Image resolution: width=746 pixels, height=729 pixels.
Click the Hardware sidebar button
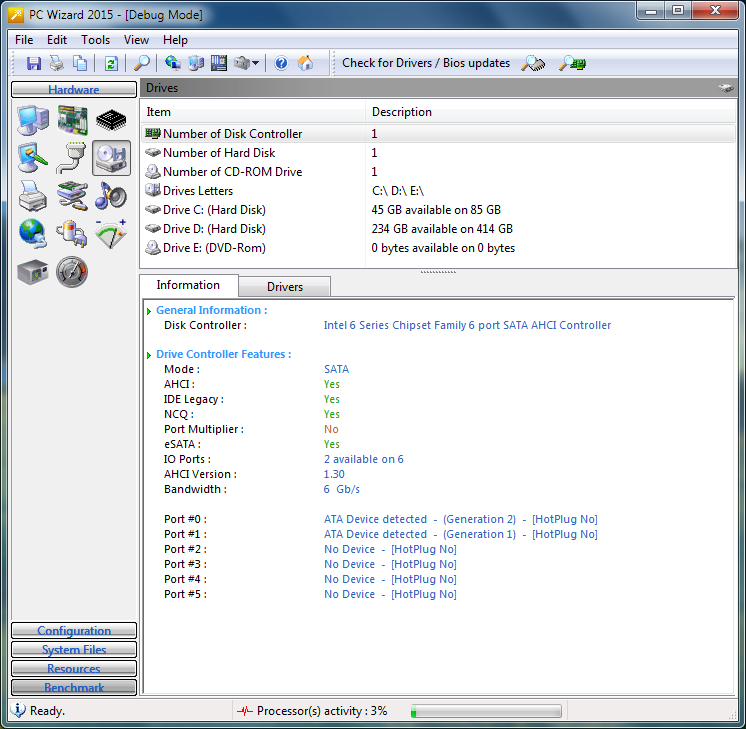[x=74, y=89]
